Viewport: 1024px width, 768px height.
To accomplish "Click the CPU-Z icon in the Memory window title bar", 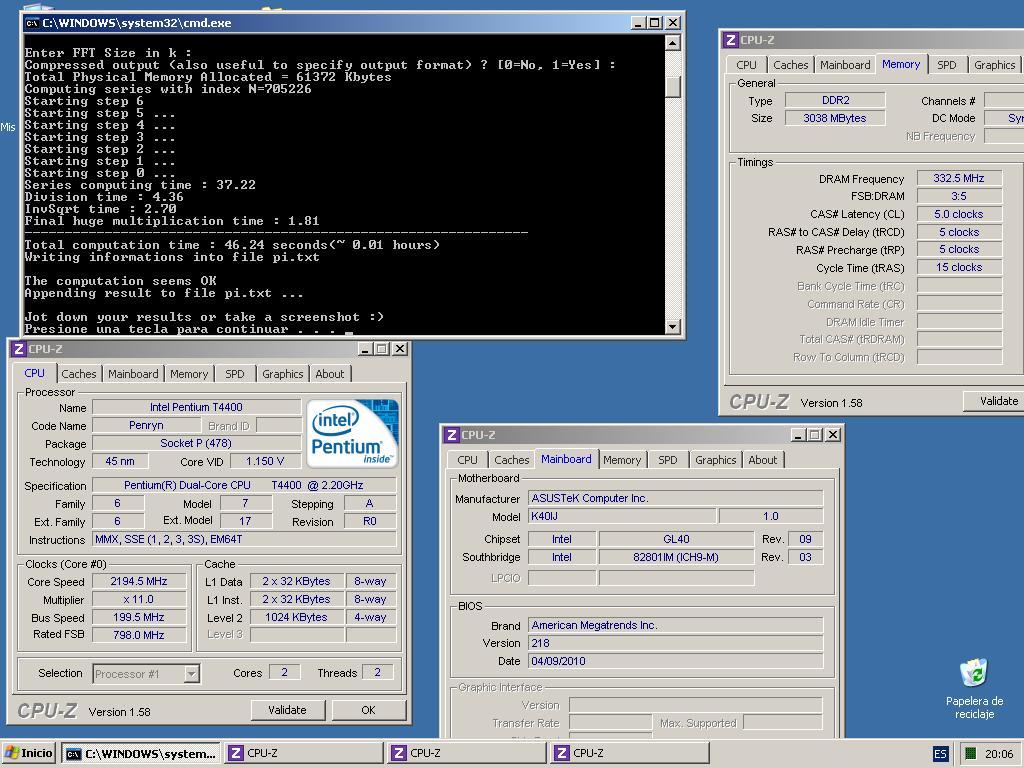I will (x=731, y=40).
